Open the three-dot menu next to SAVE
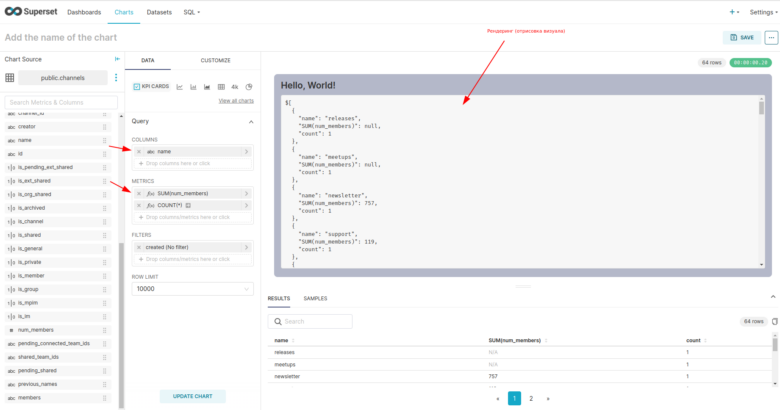Viewport: 780px width, 410px height. point(771,37)
